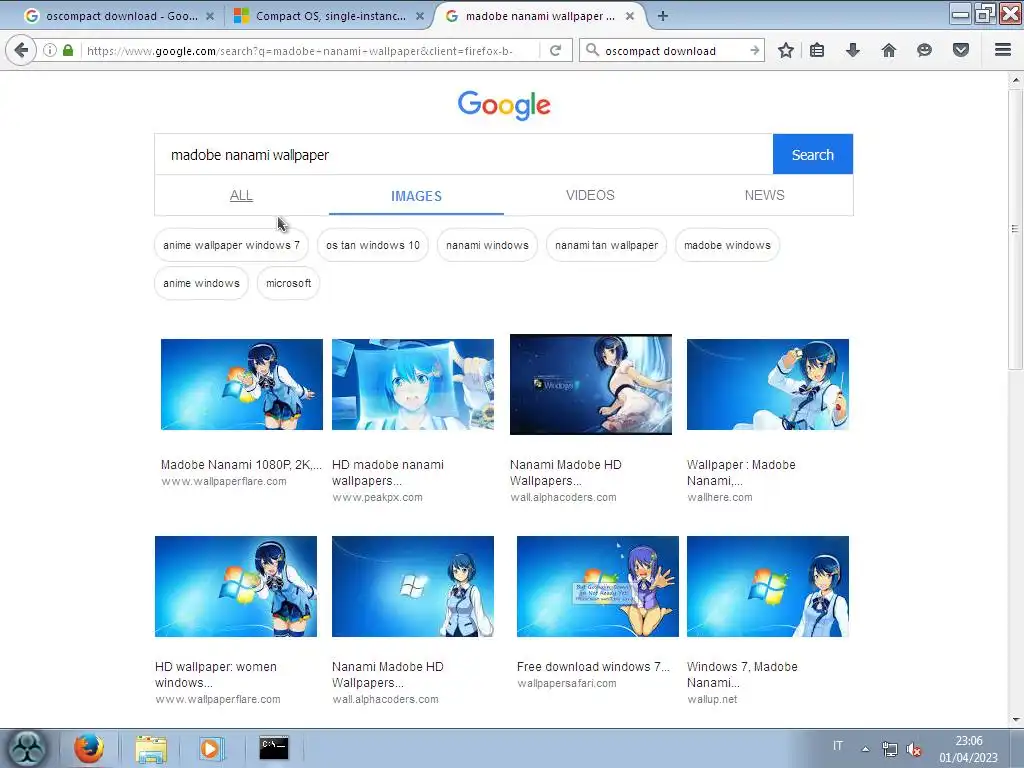The height and width of the screenshot is (768, 1024).
Task: Switch to the VIDEOS results tab
Action: tap(590, 195)
